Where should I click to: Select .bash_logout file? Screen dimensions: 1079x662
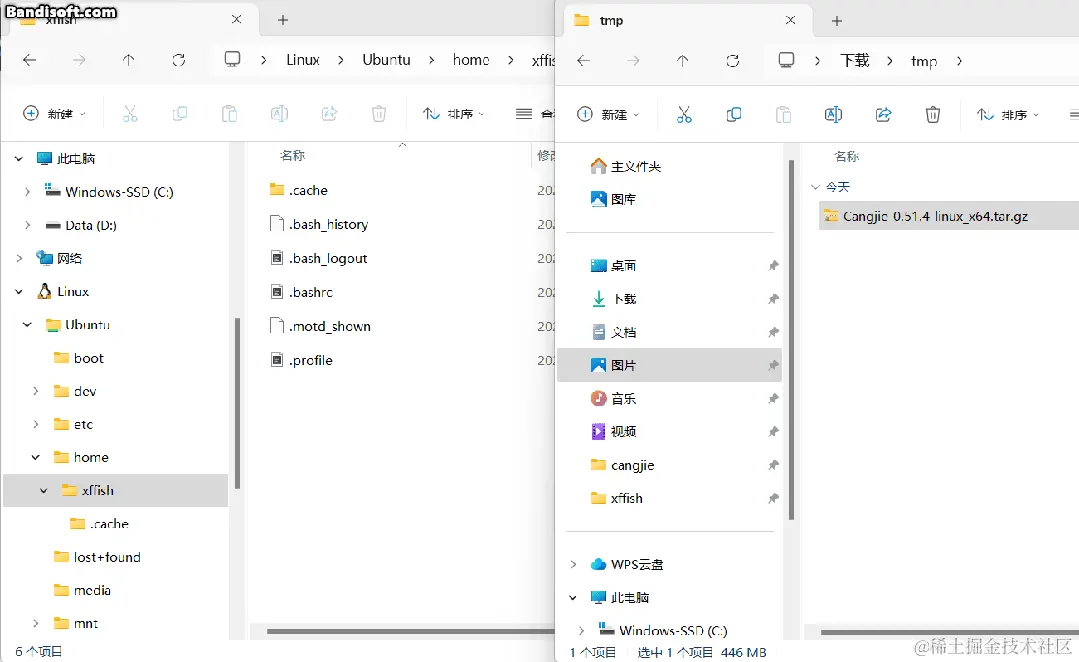click(x=328, y=258)
